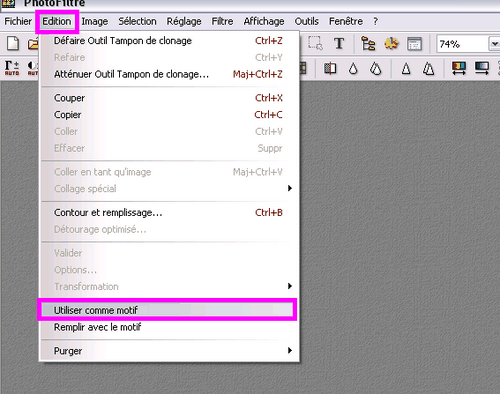Click greyed Effacer menu entry
500x394 pixels.
point(168,148)
